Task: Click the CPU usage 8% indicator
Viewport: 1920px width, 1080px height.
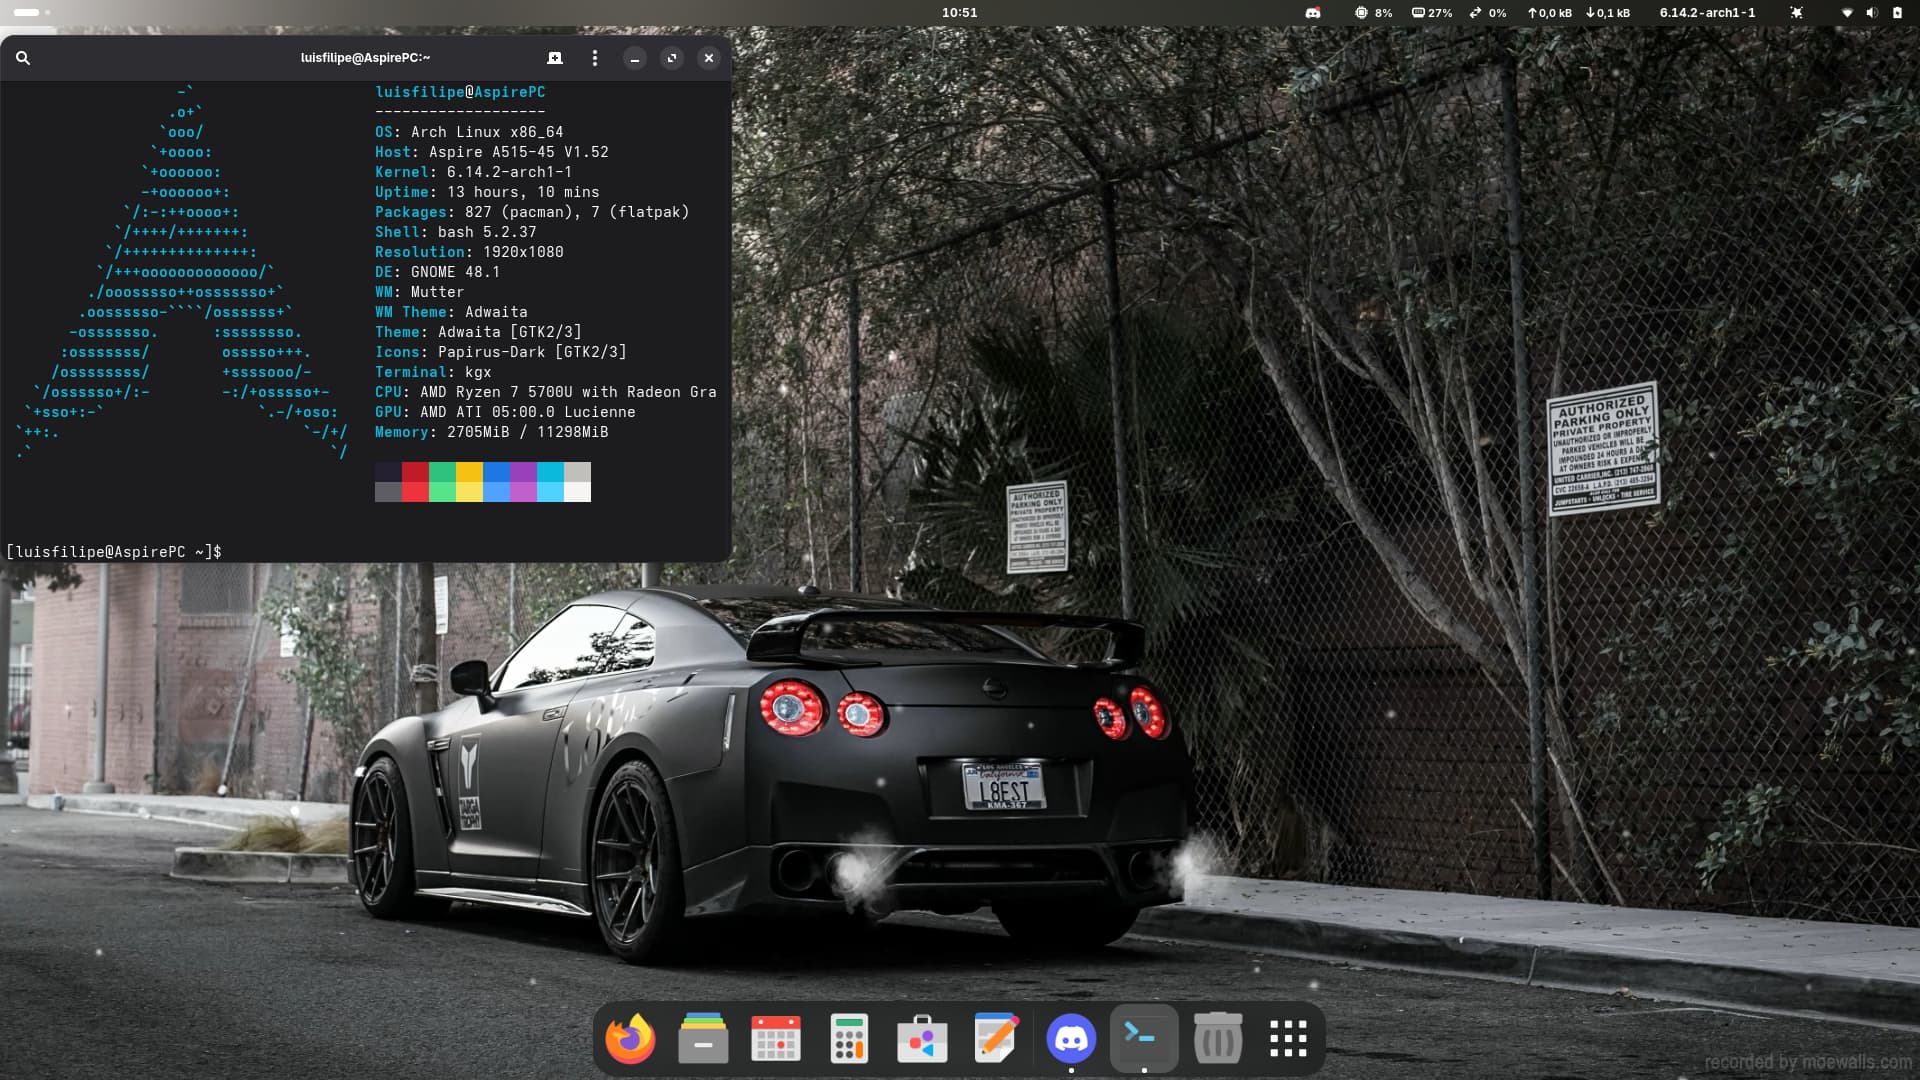Action: click(x=1373, y=13)
